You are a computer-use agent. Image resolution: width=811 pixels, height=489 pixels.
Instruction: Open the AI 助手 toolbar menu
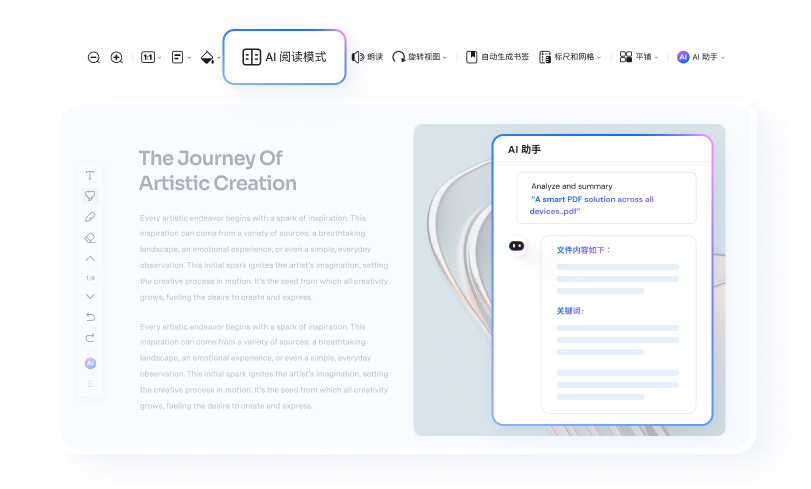click(x=700, y=58)
